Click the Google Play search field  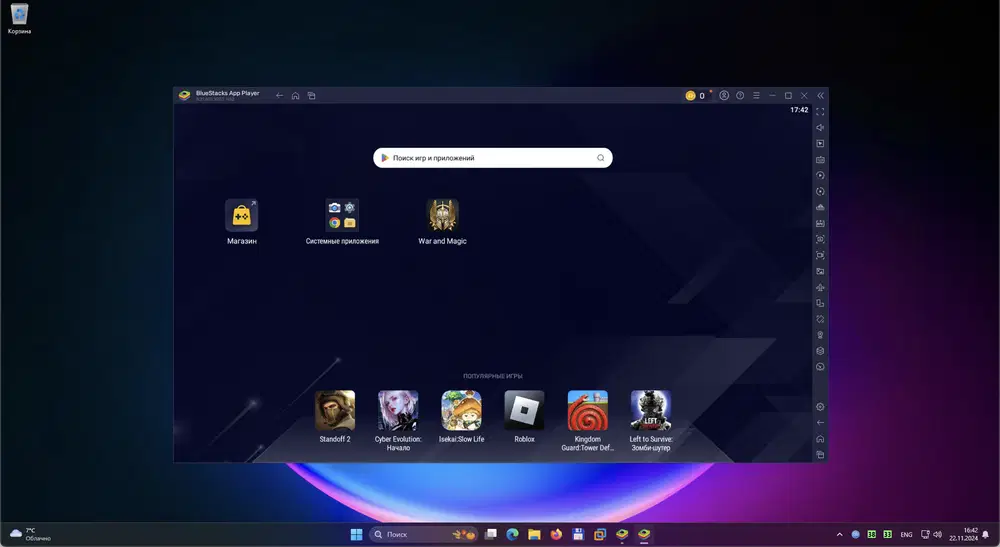pos(493,158)
